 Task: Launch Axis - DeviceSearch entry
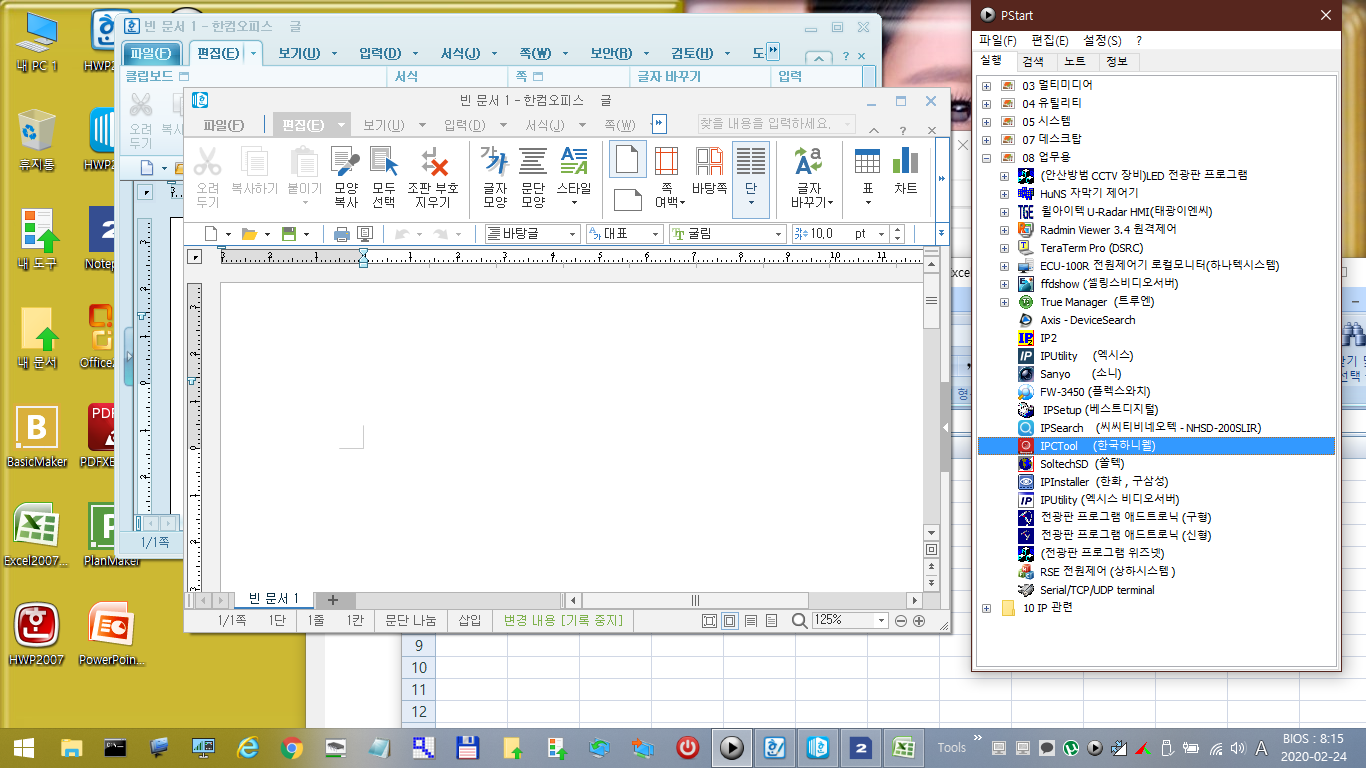[1087, 320]
